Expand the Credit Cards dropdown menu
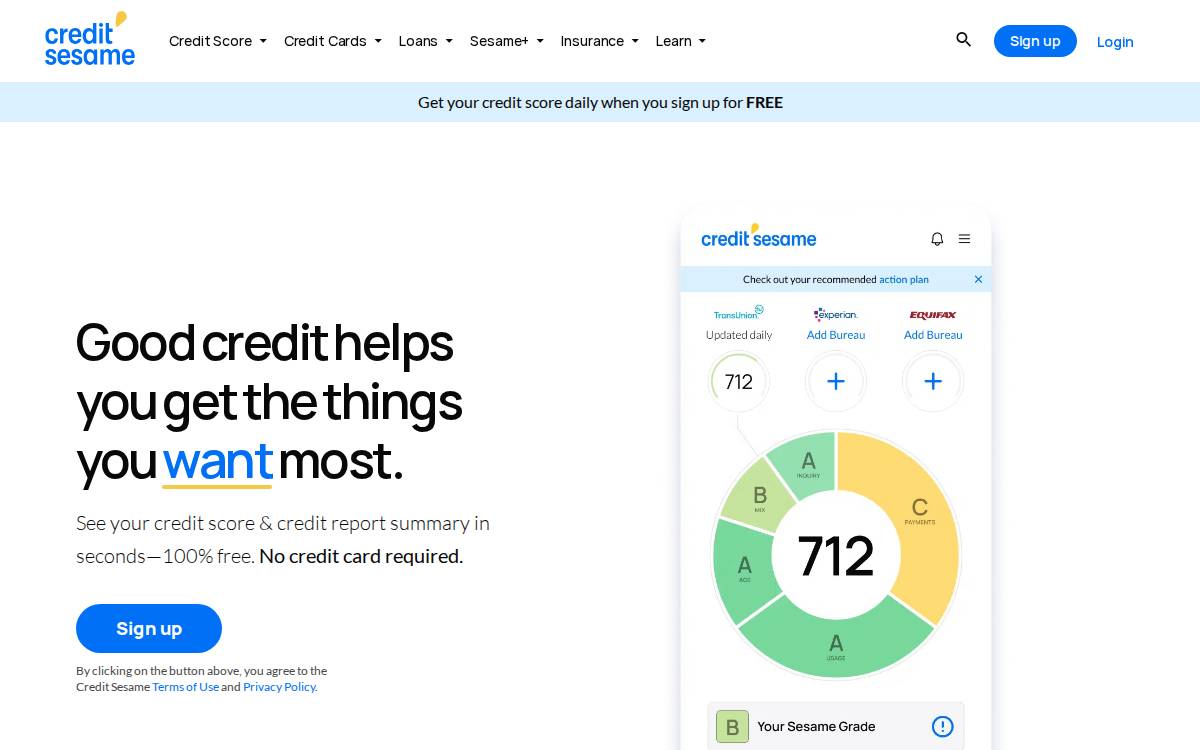Viewport: 1200px width, 750px height. click(333, 41)
